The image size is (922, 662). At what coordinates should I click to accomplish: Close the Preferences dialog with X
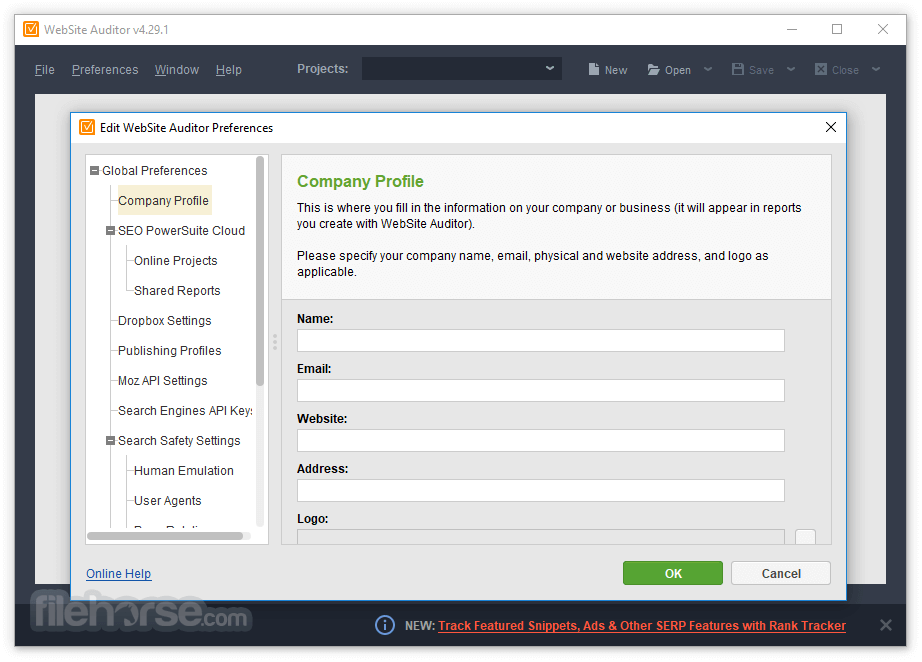tap(830, 127)
